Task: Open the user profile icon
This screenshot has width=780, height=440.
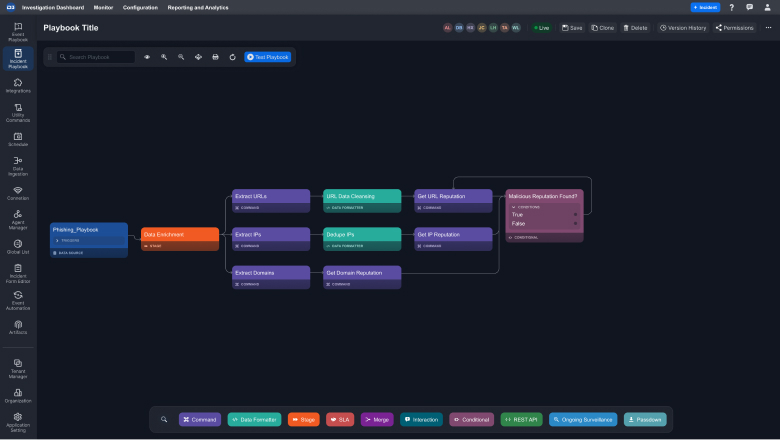Action: pyautogui.click(x=766, y=7)
